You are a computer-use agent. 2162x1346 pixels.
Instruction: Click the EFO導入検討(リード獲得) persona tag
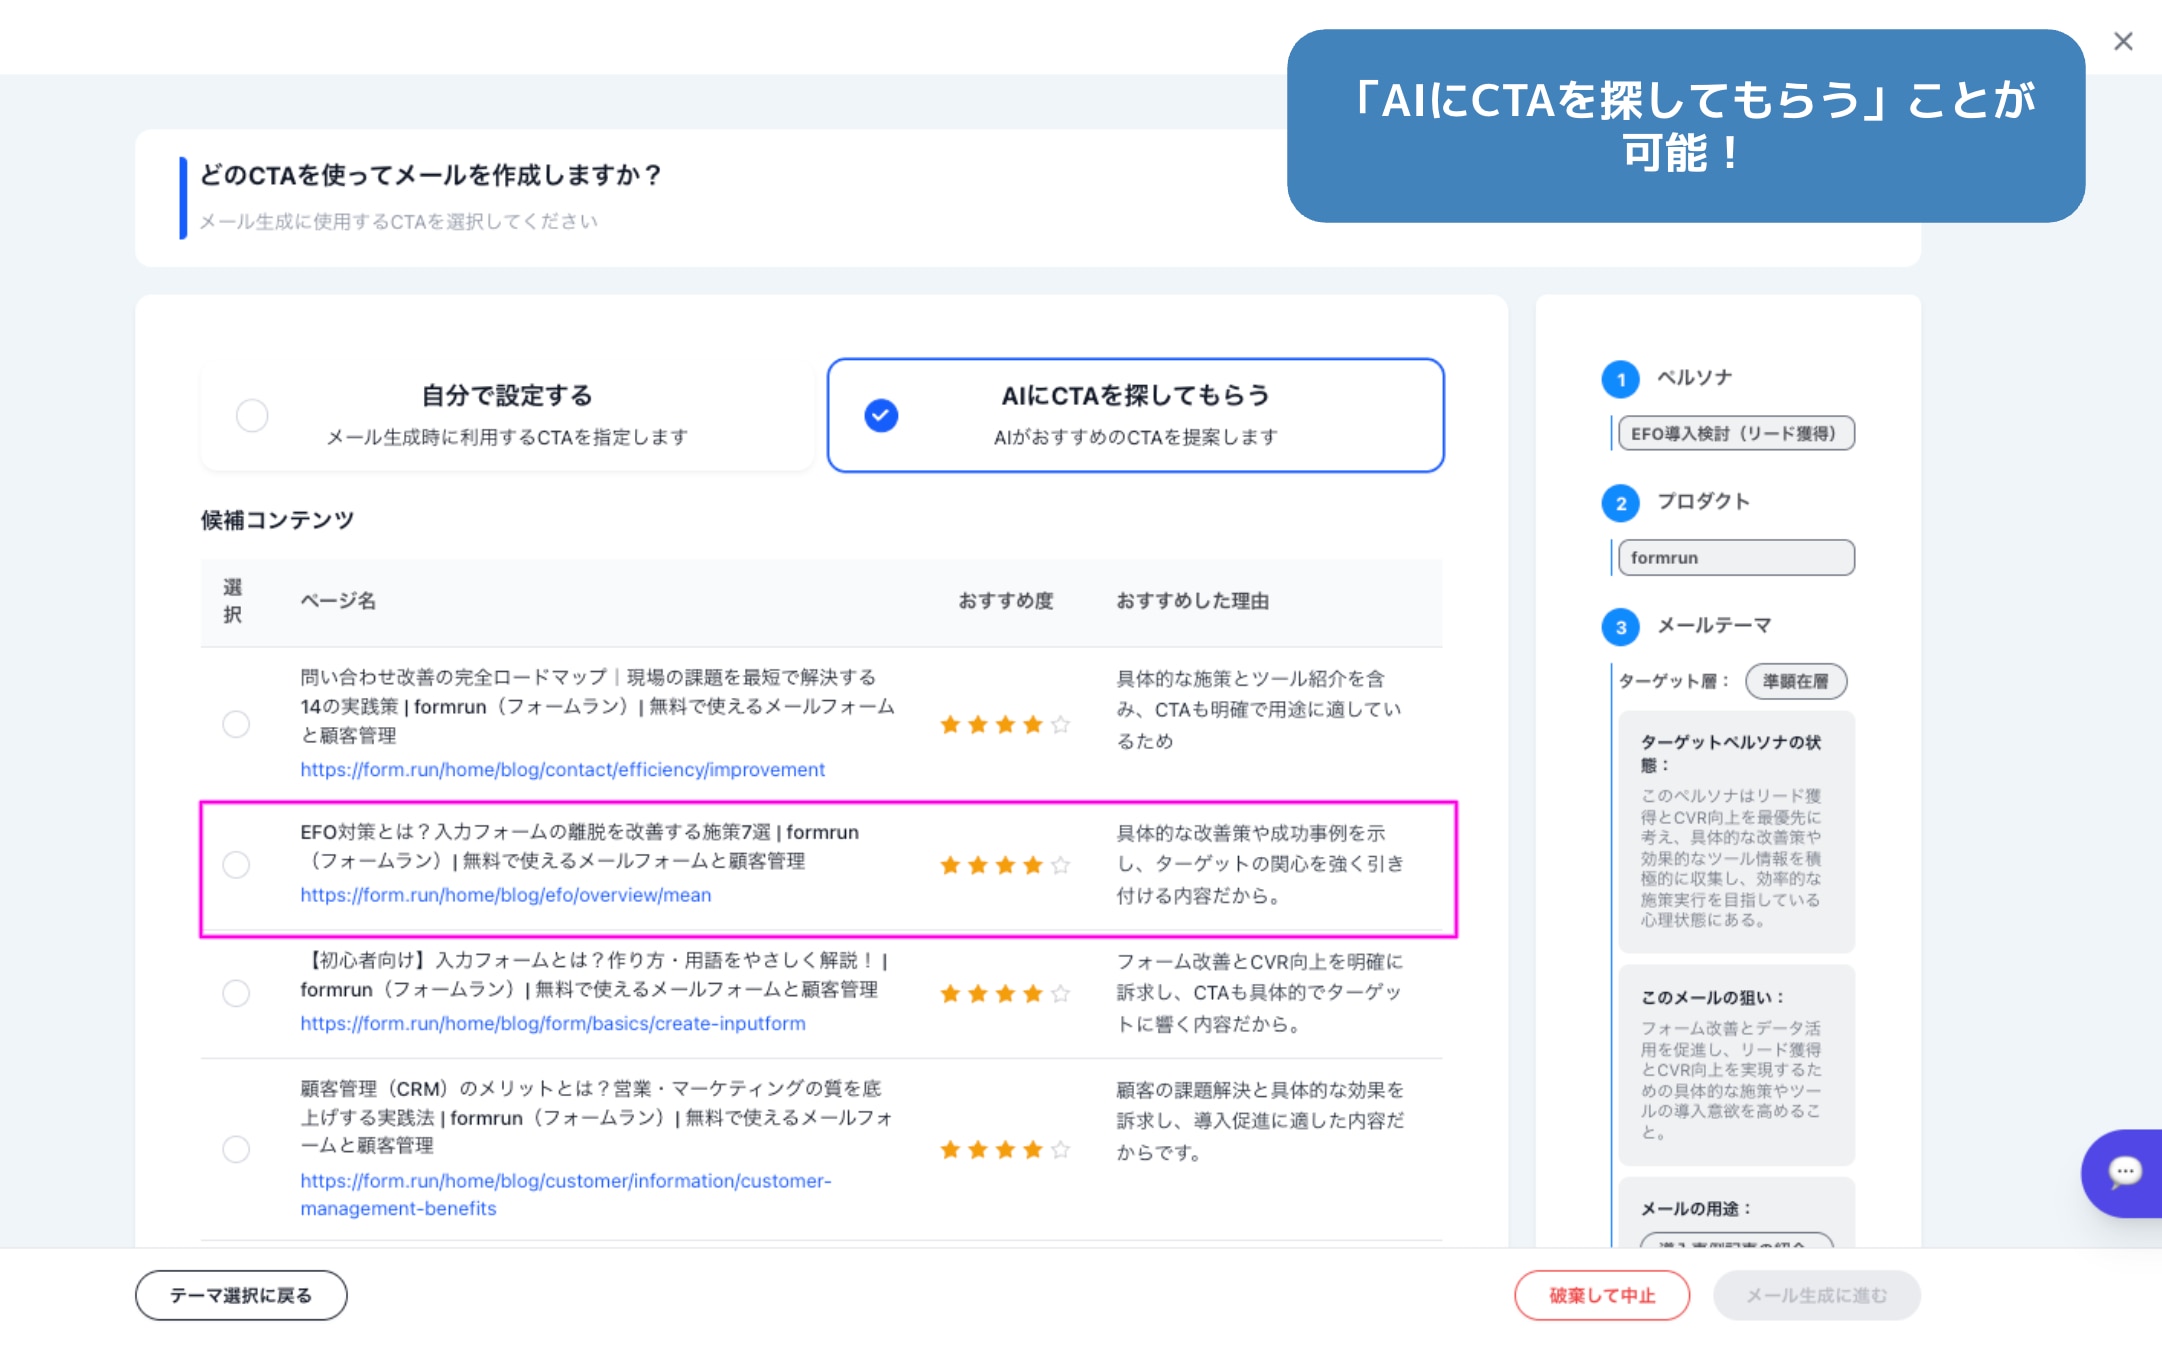point(1735,434)
